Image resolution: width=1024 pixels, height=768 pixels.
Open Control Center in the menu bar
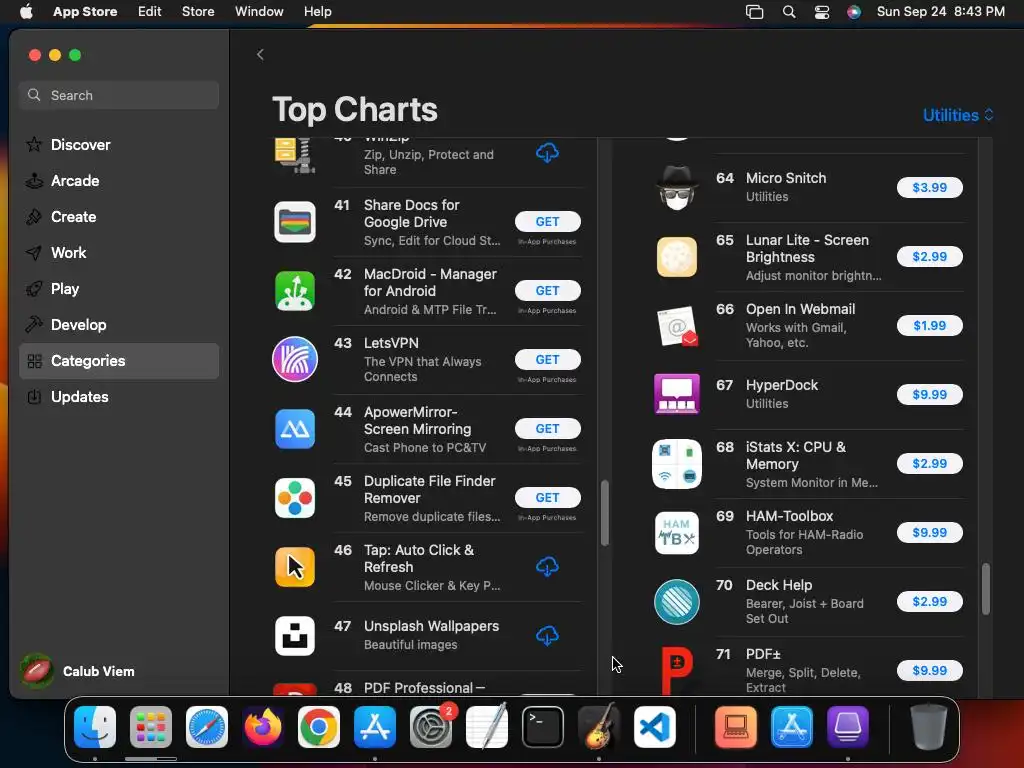click(822, 12)
